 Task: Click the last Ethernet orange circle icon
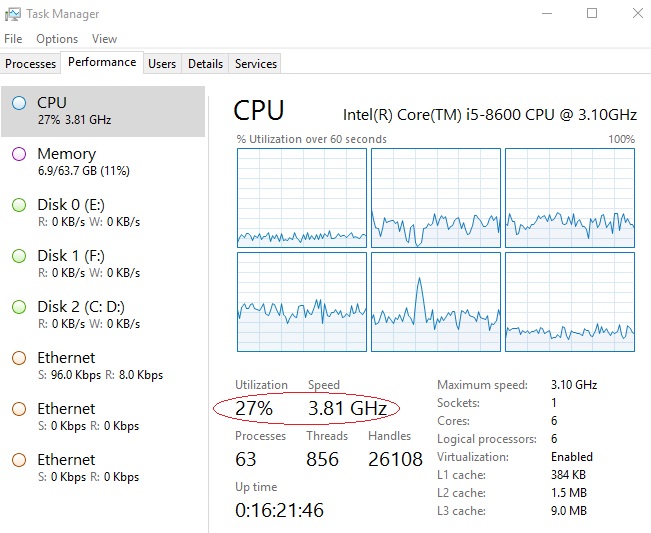19,460
